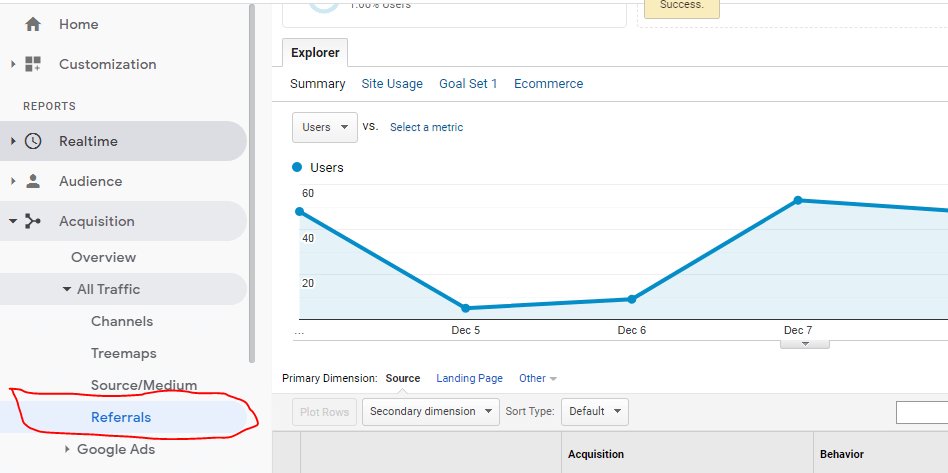The height and width of the screenshot is (473, 948).
Task: Collapse the All Traffic section
Action: (x=66, y=289)
